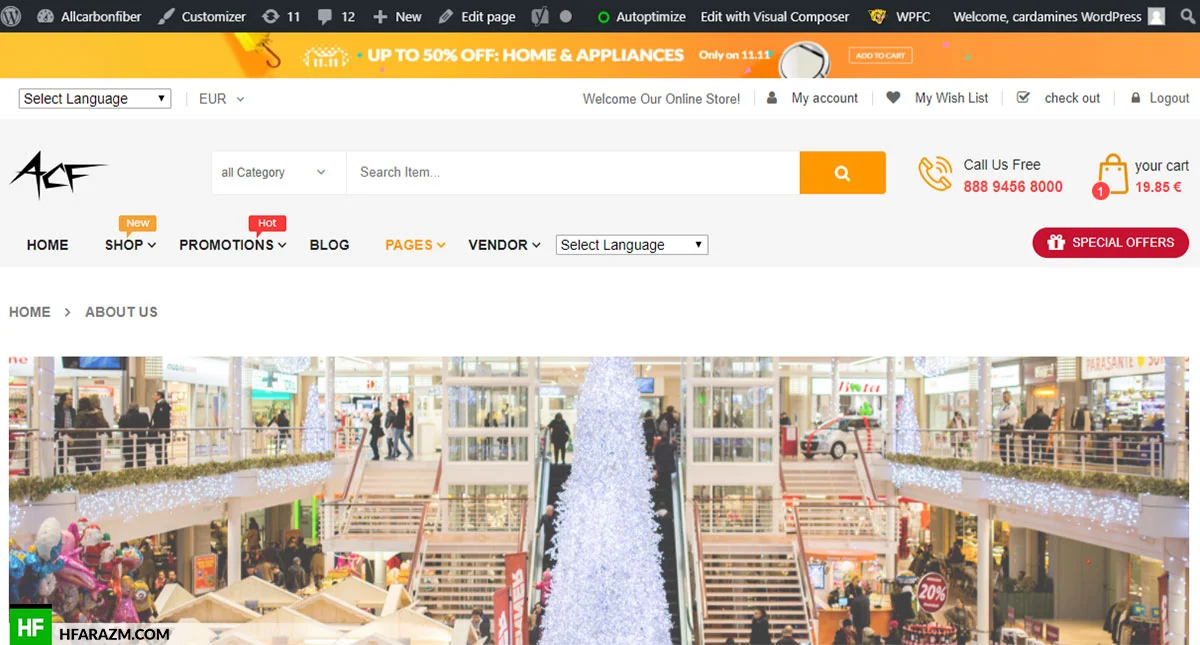Open the top Select Language dropdown

pos(95,98)
